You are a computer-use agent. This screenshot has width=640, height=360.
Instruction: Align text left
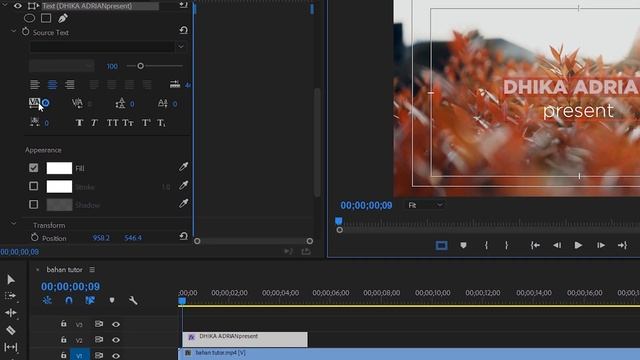tap(35, 84)
